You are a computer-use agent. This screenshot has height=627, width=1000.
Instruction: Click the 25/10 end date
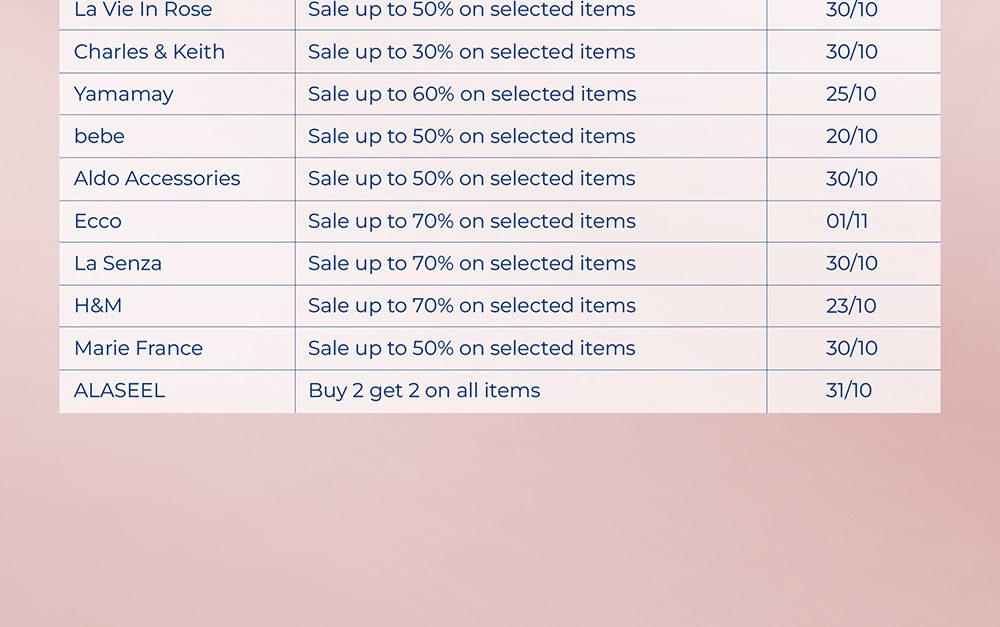[851, 94]
